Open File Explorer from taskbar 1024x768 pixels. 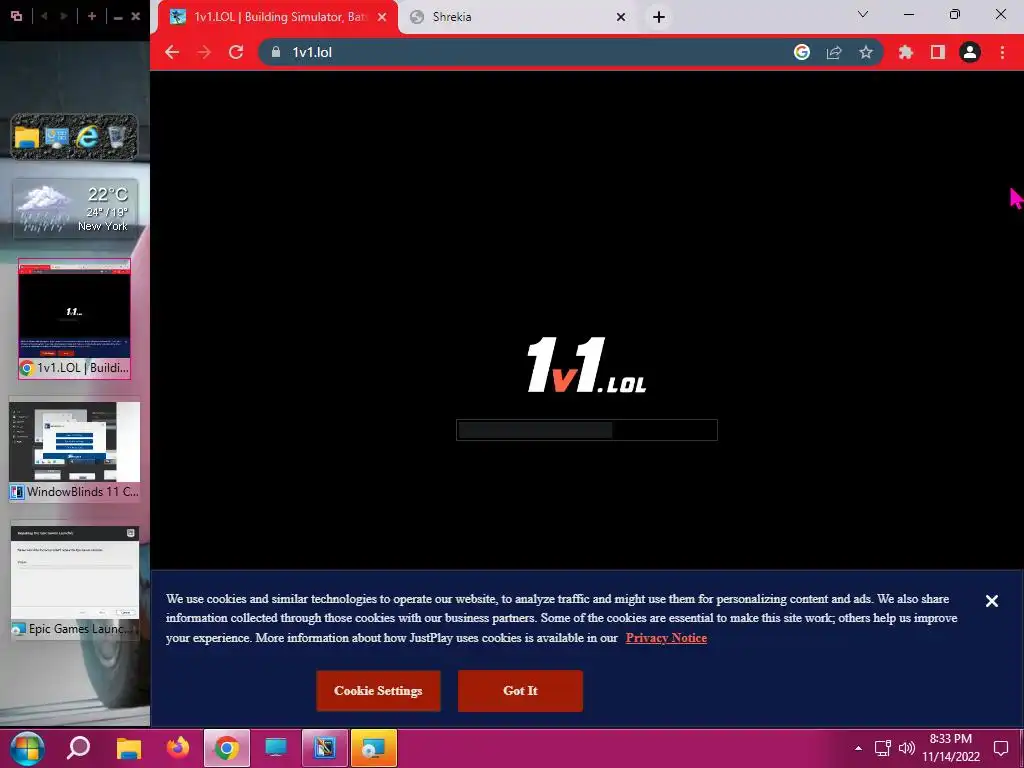coord(129,748)
